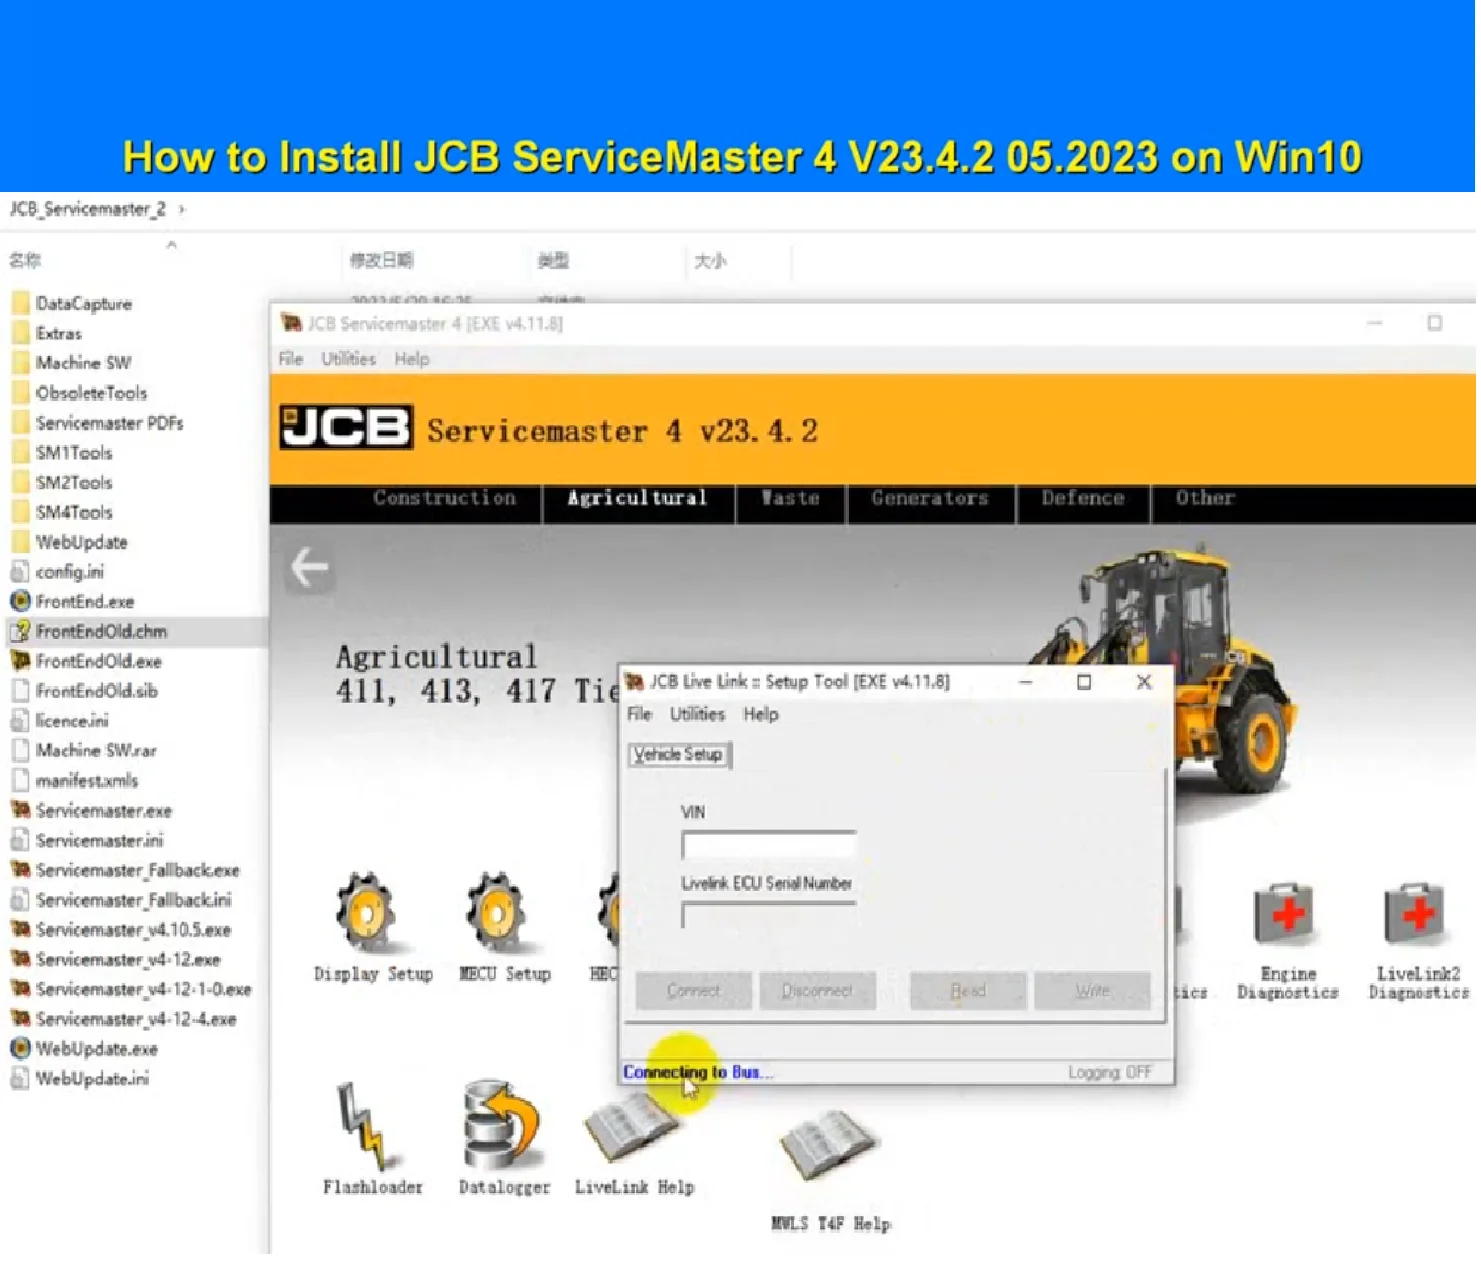1481x1275 pixels.
Task: Click the JCB logo in banner
Action: click(346, 429)
